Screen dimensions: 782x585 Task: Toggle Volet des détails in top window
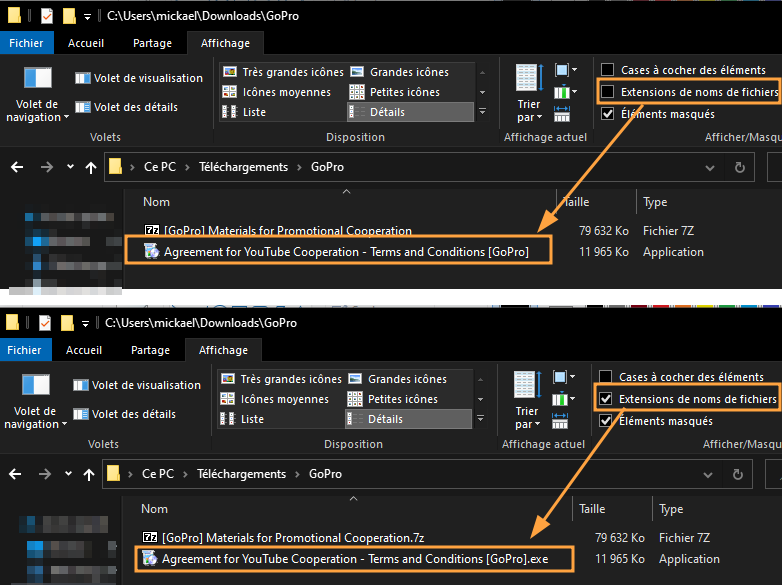[x=127, y=107]
